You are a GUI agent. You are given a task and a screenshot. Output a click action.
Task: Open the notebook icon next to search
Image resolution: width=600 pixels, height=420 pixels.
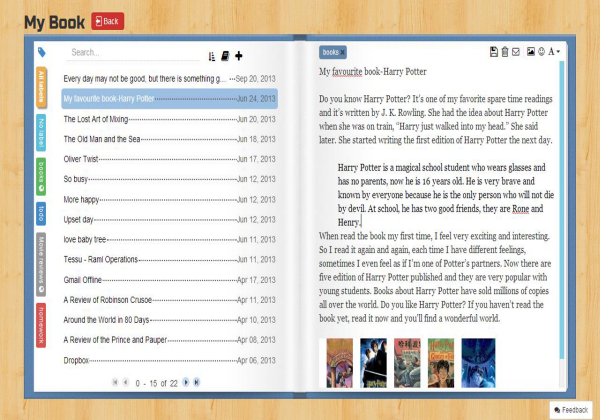pos(225,56)
